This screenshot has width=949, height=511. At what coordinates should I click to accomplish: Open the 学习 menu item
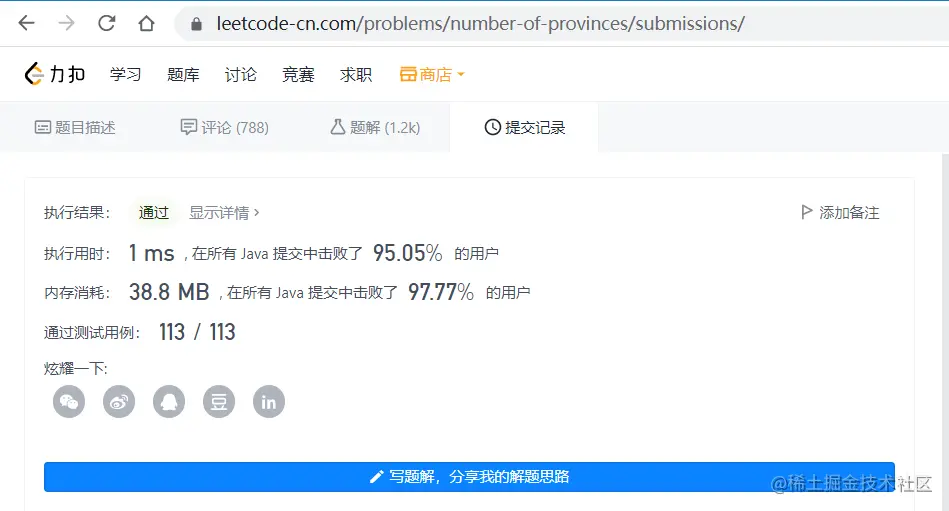tap(125, 74)
